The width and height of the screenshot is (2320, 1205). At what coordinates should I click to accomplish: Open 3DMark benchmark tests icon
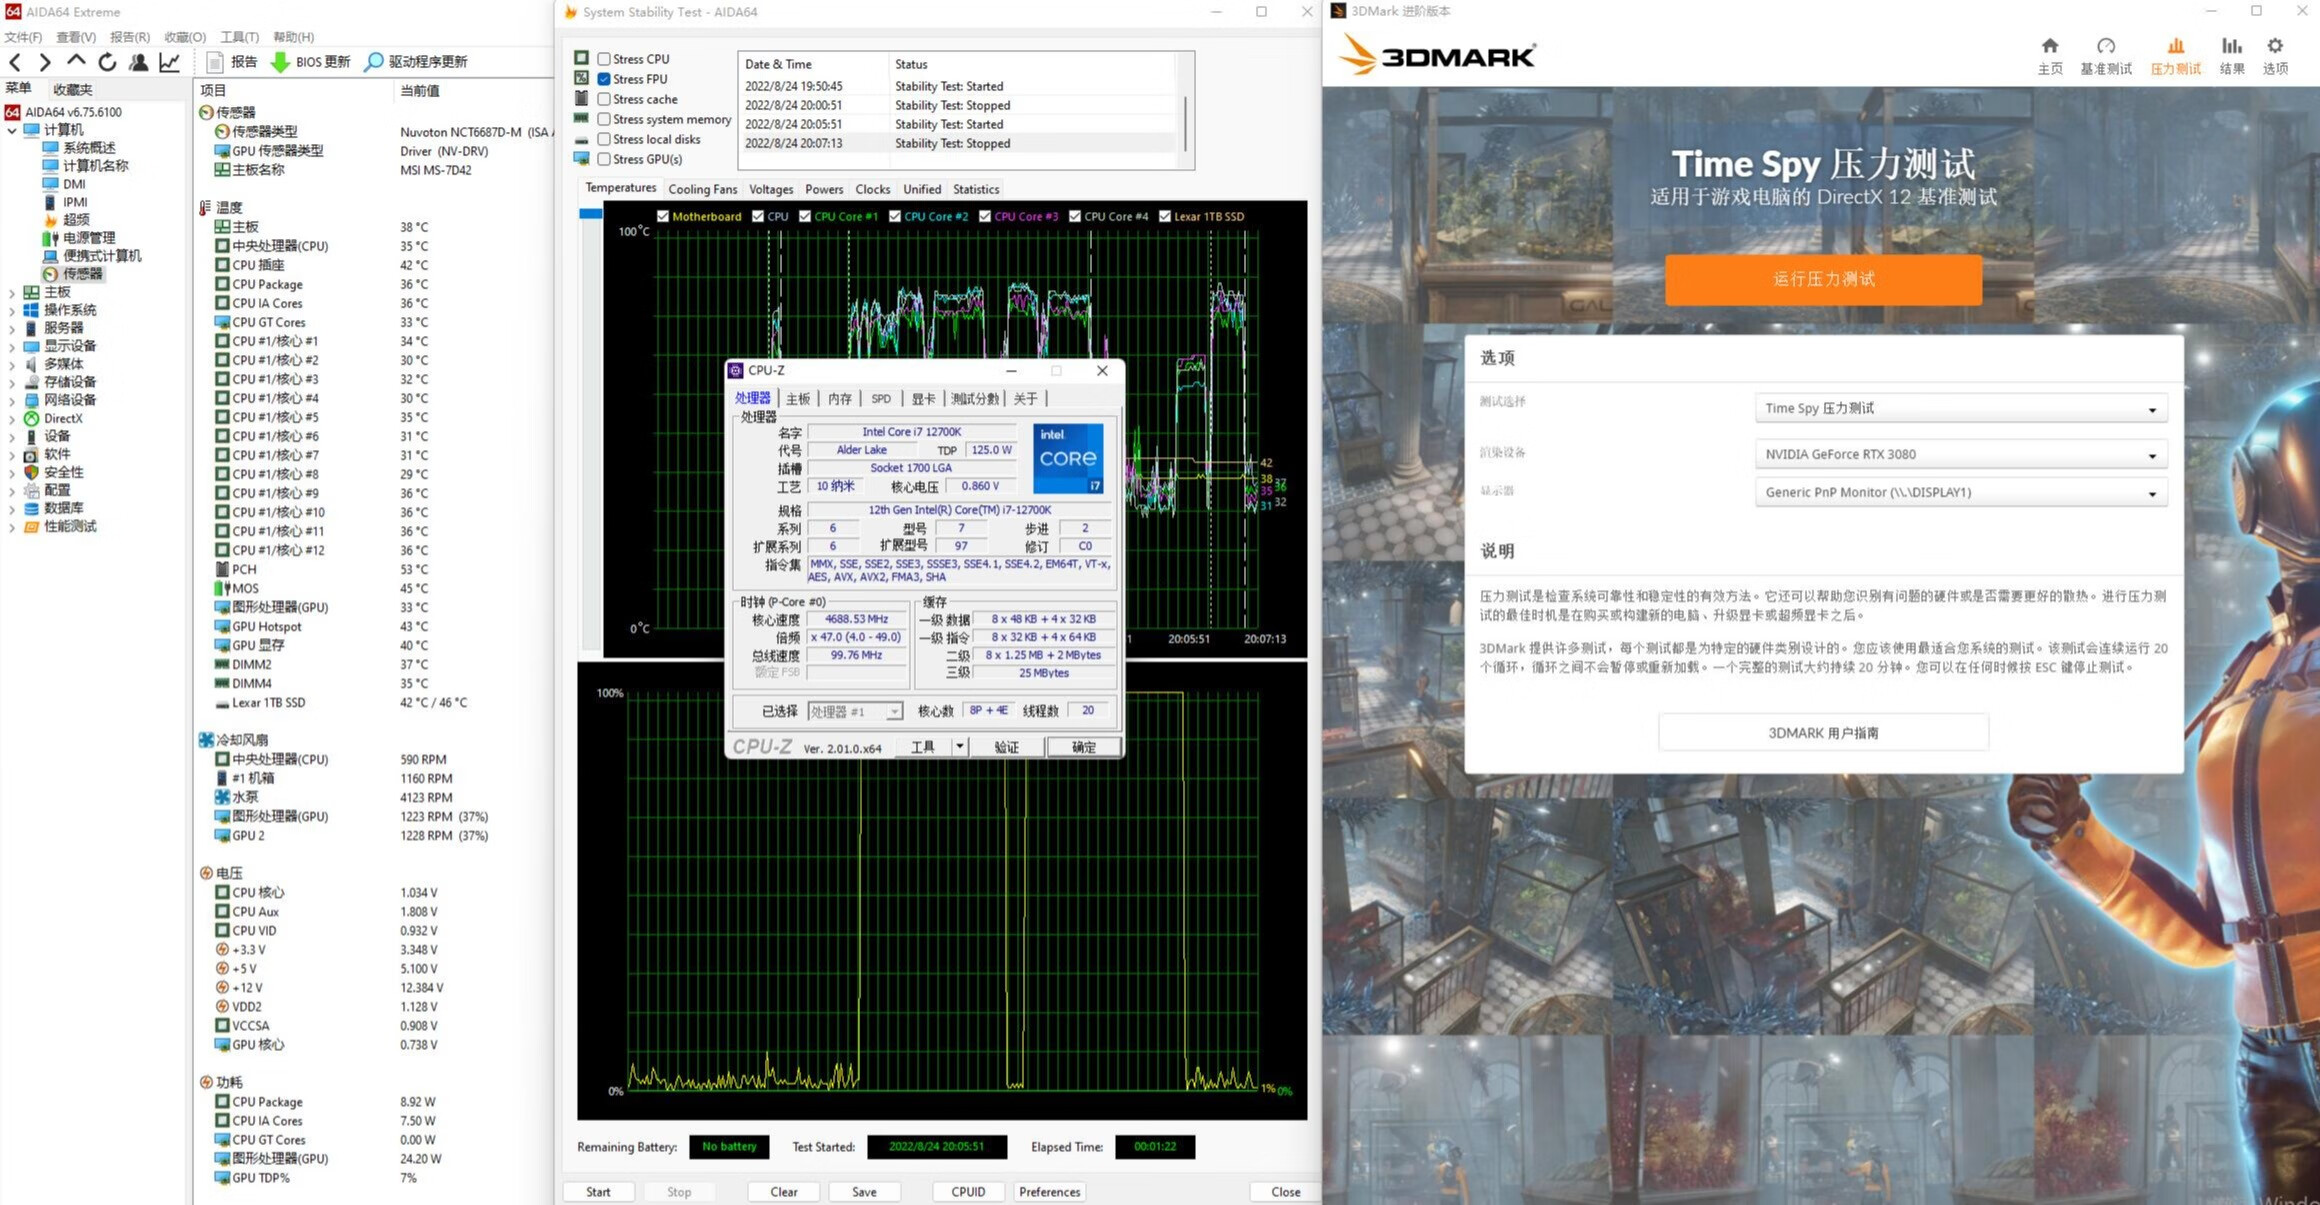pyautogui.click(x=2105, y=46)
